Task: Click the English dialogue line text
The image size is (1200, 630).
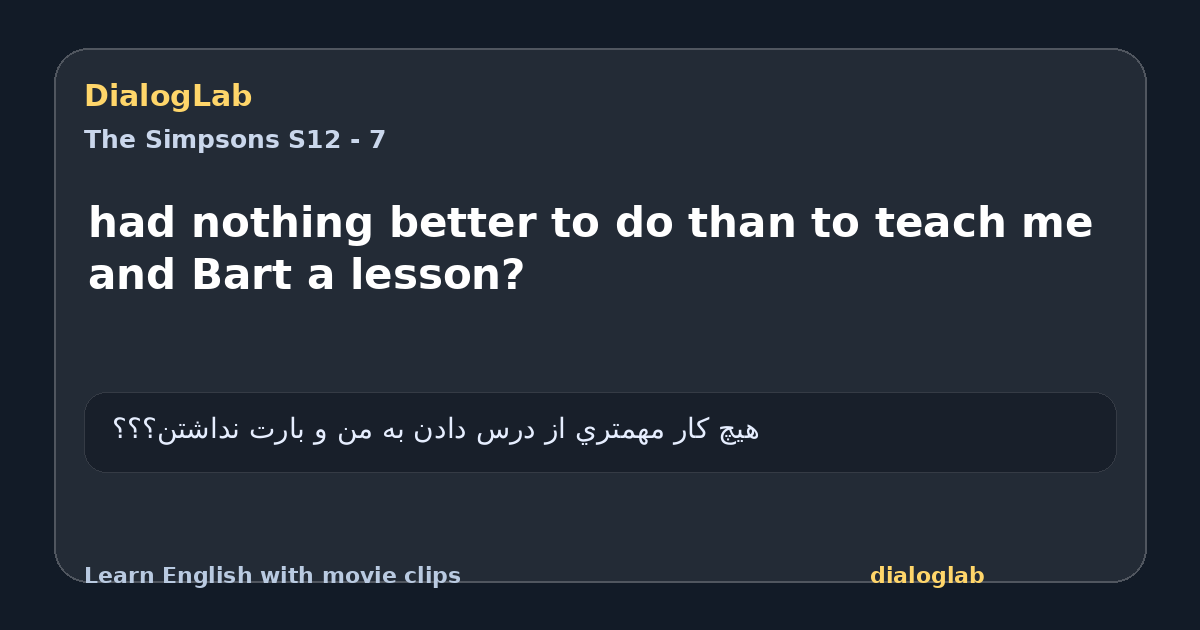Action: [x=590, y=248]
